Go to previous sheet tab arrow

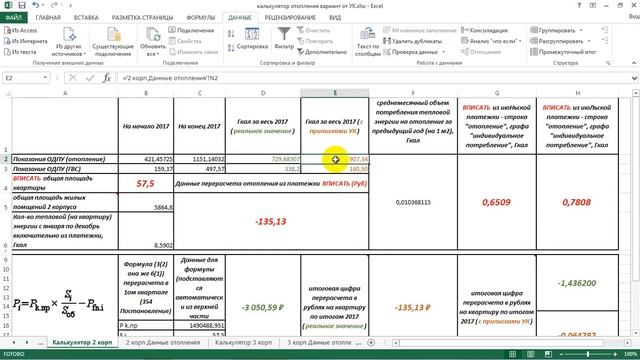[x=14, y=342]
